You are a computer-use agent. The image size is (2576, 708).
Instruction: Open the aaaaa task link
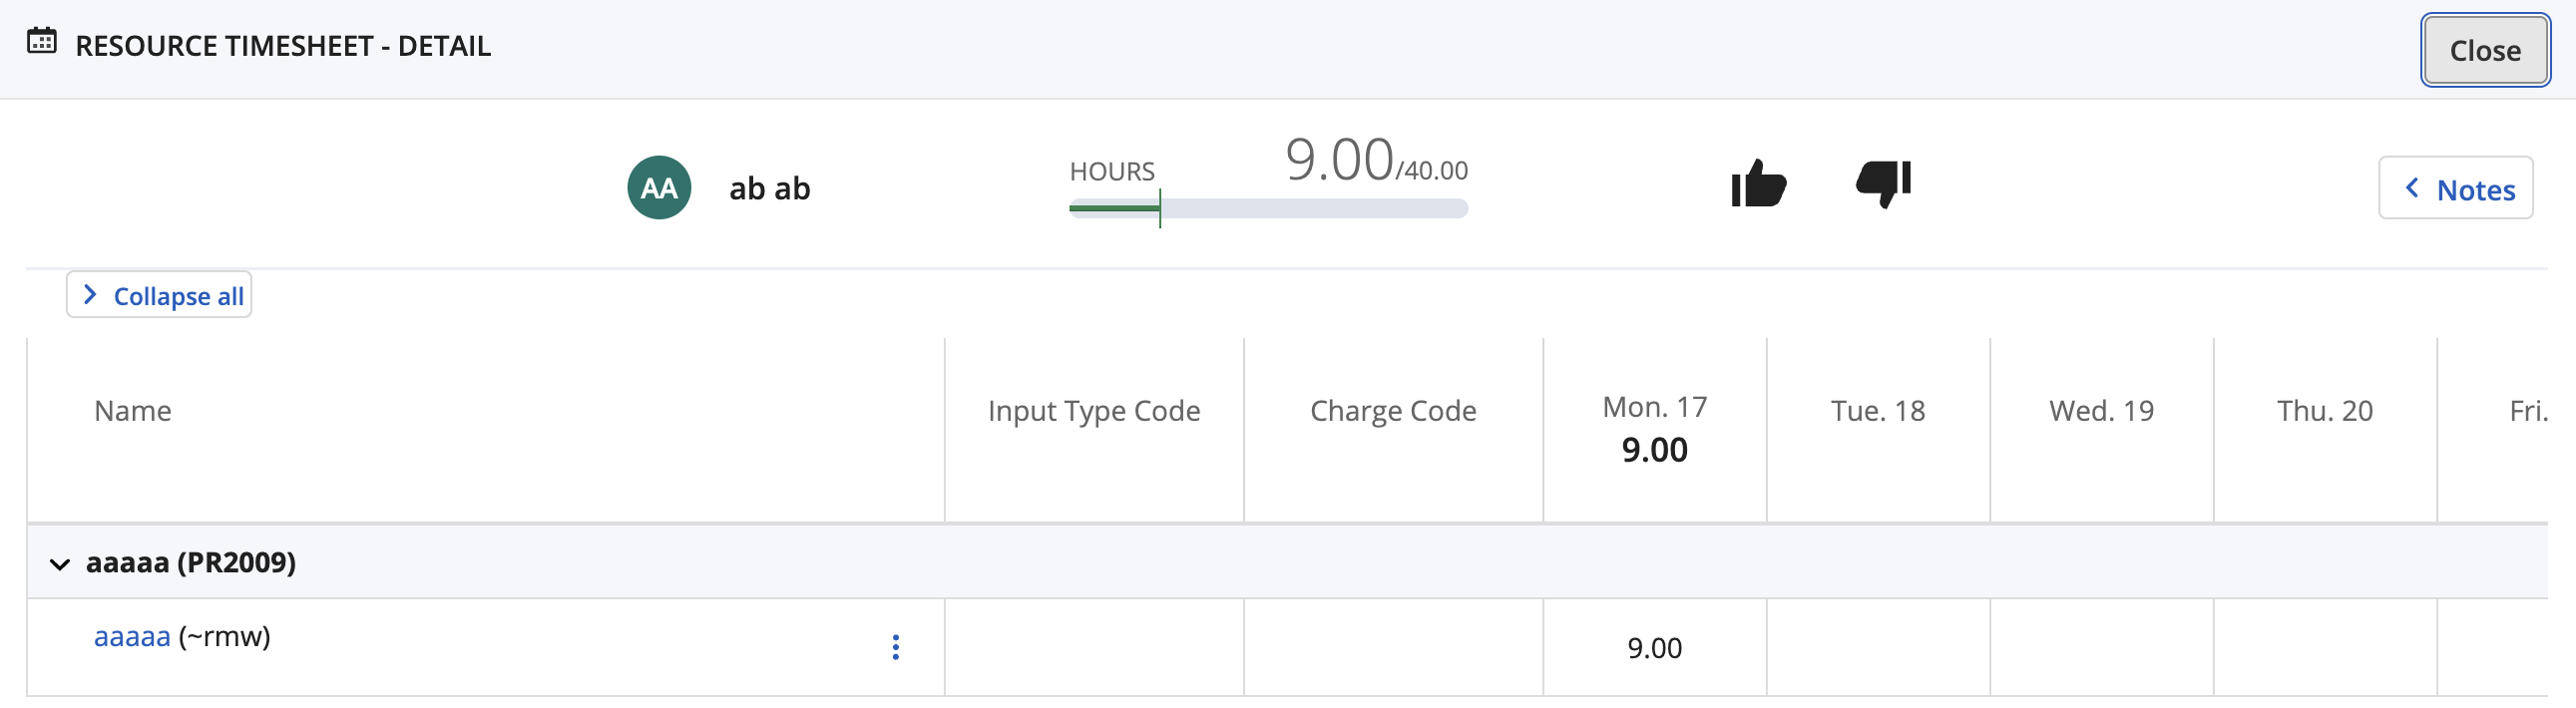[x=132, y=637]
